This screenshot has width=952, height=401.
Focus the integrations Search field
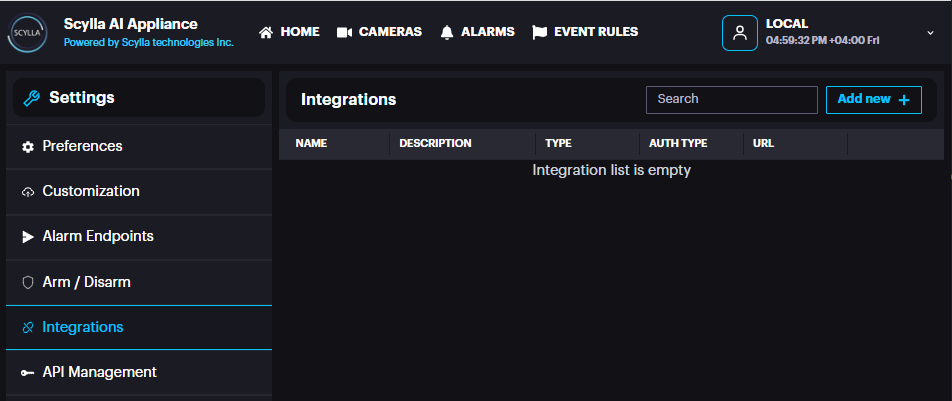point(731,99)
